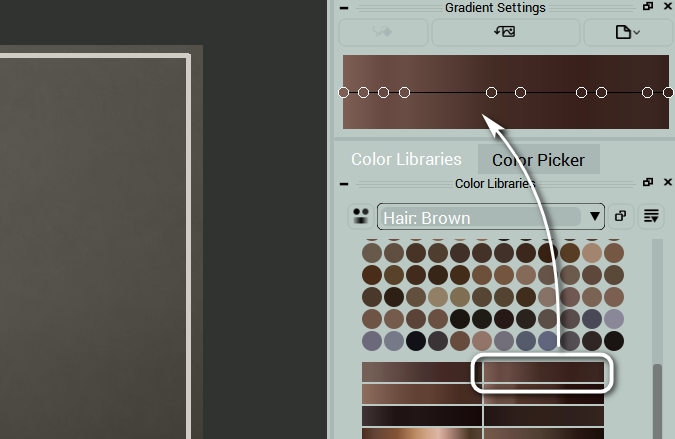This screenshot has width=675, height=439.
Task: Select the sixth gradient stop from left
Action: tap(520, 93)
